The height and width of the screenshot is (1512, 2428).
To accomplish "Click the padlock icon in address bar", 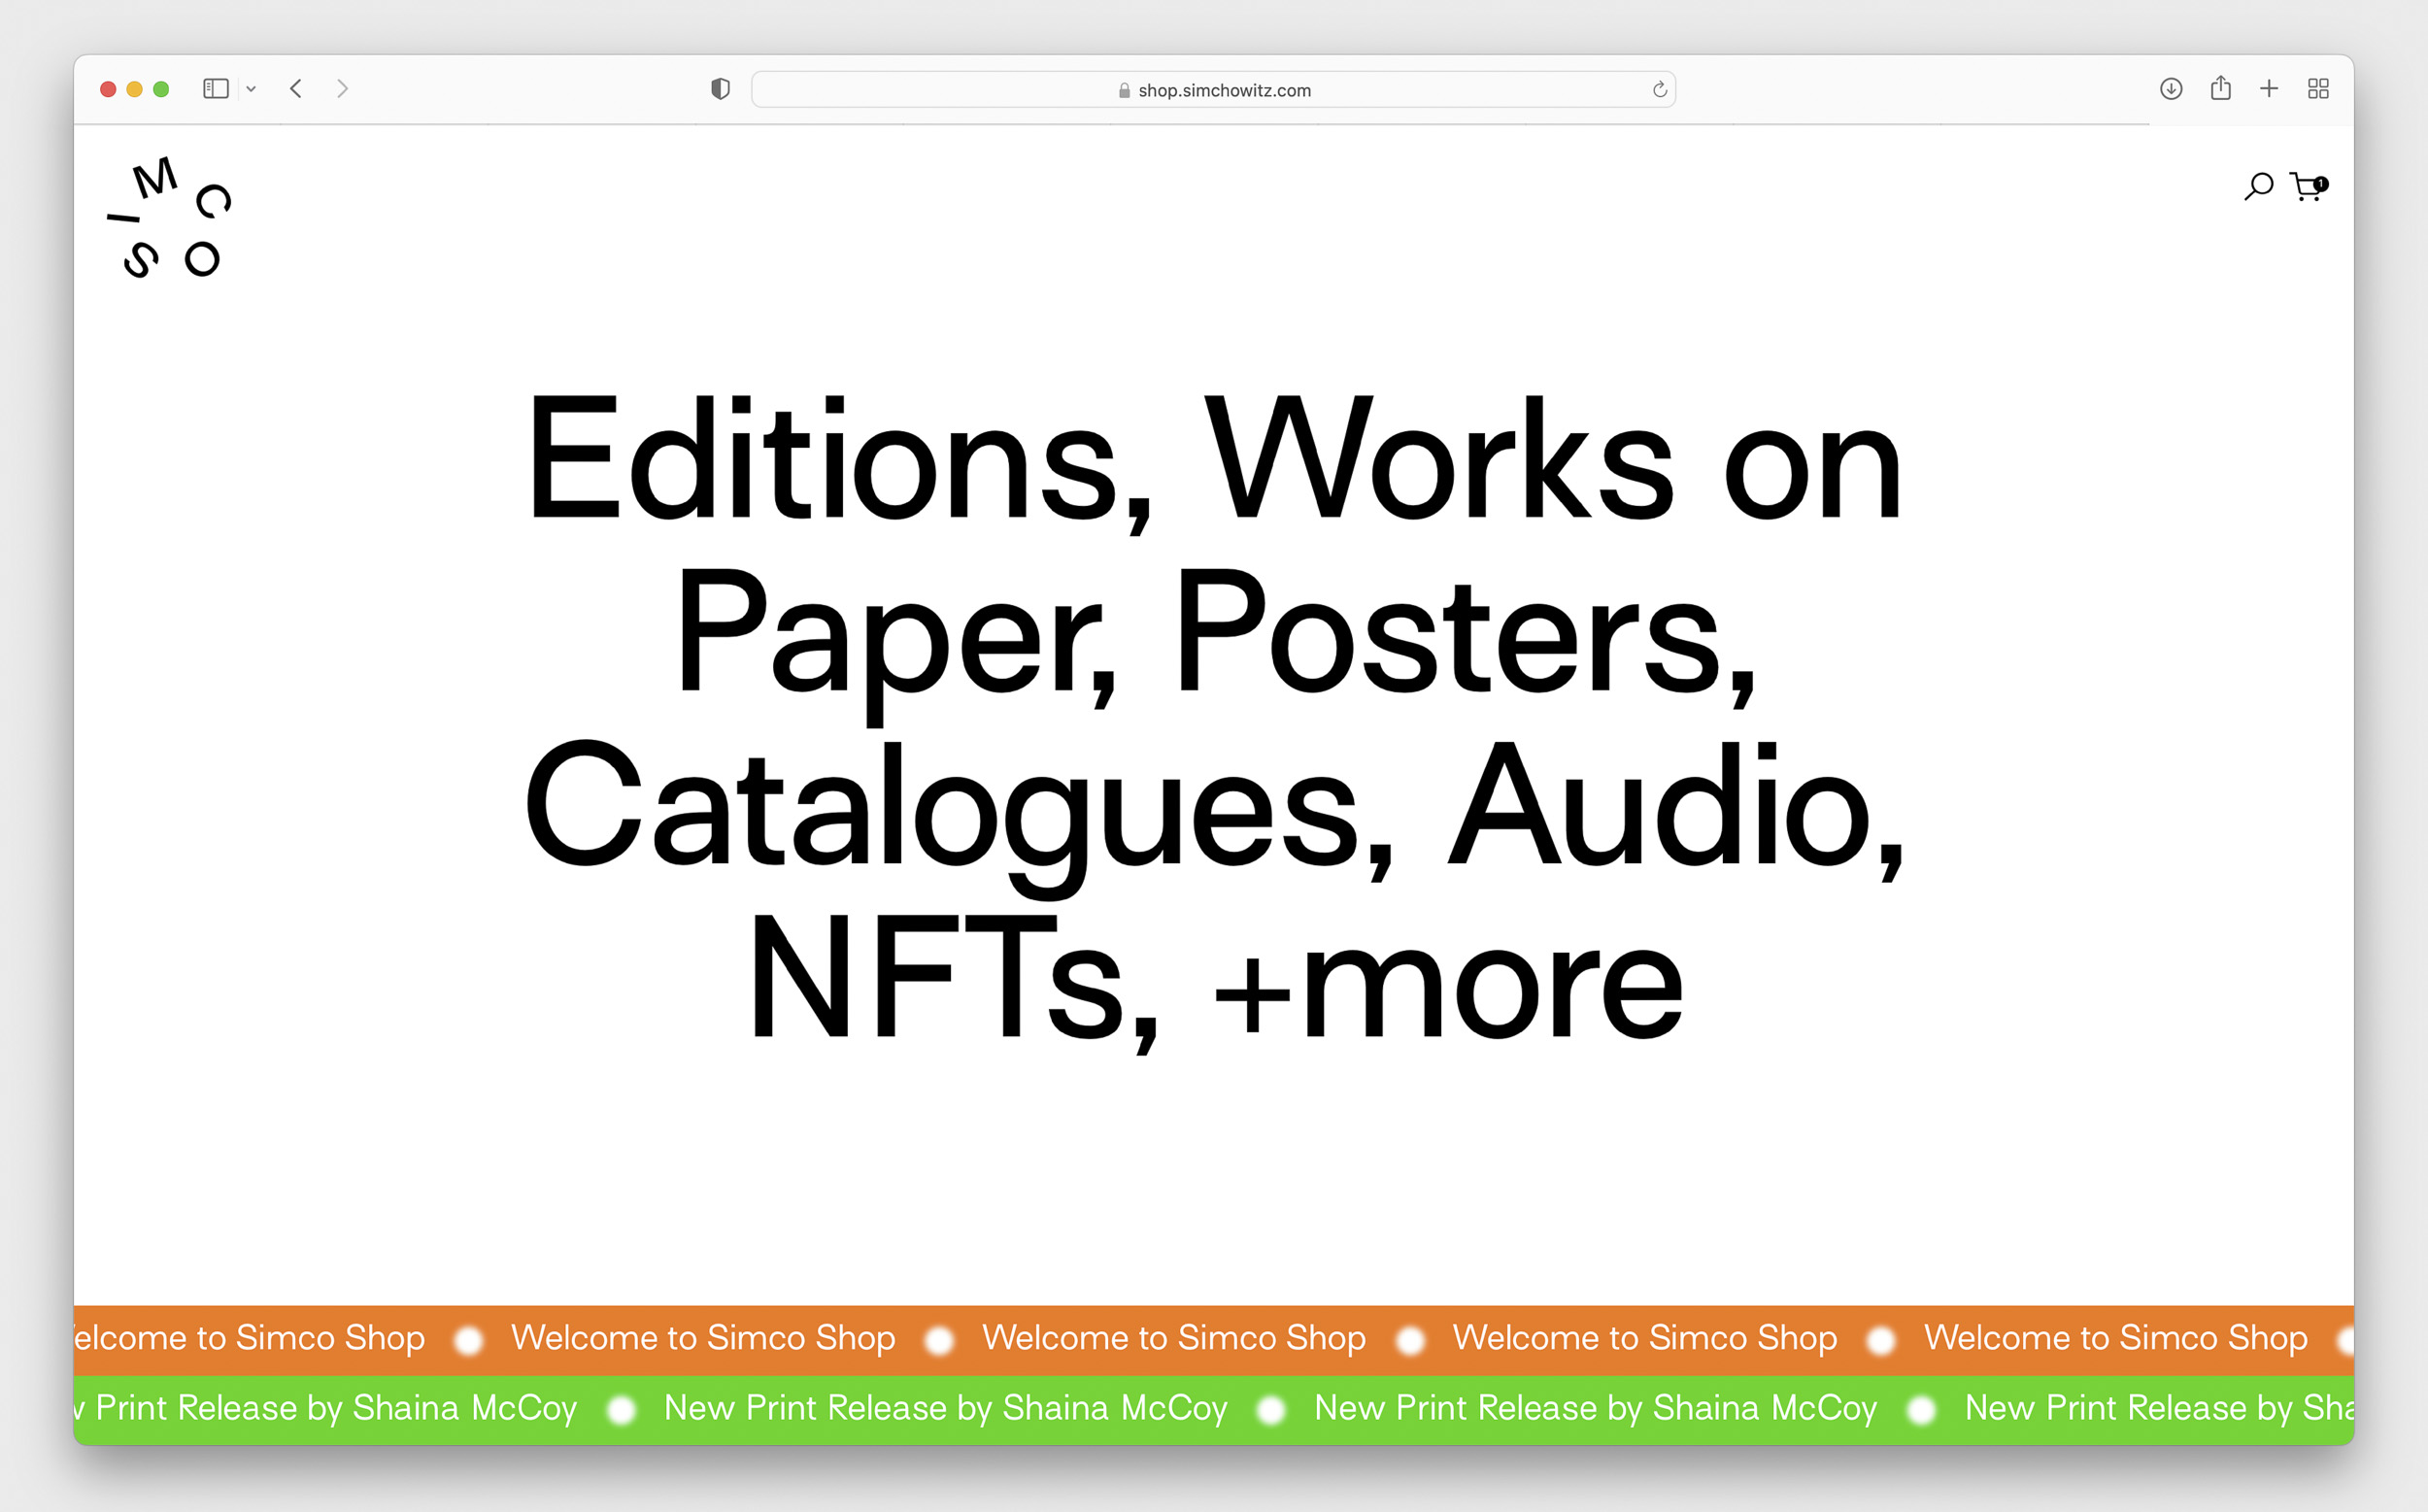I will click(x=1124, y=91).
